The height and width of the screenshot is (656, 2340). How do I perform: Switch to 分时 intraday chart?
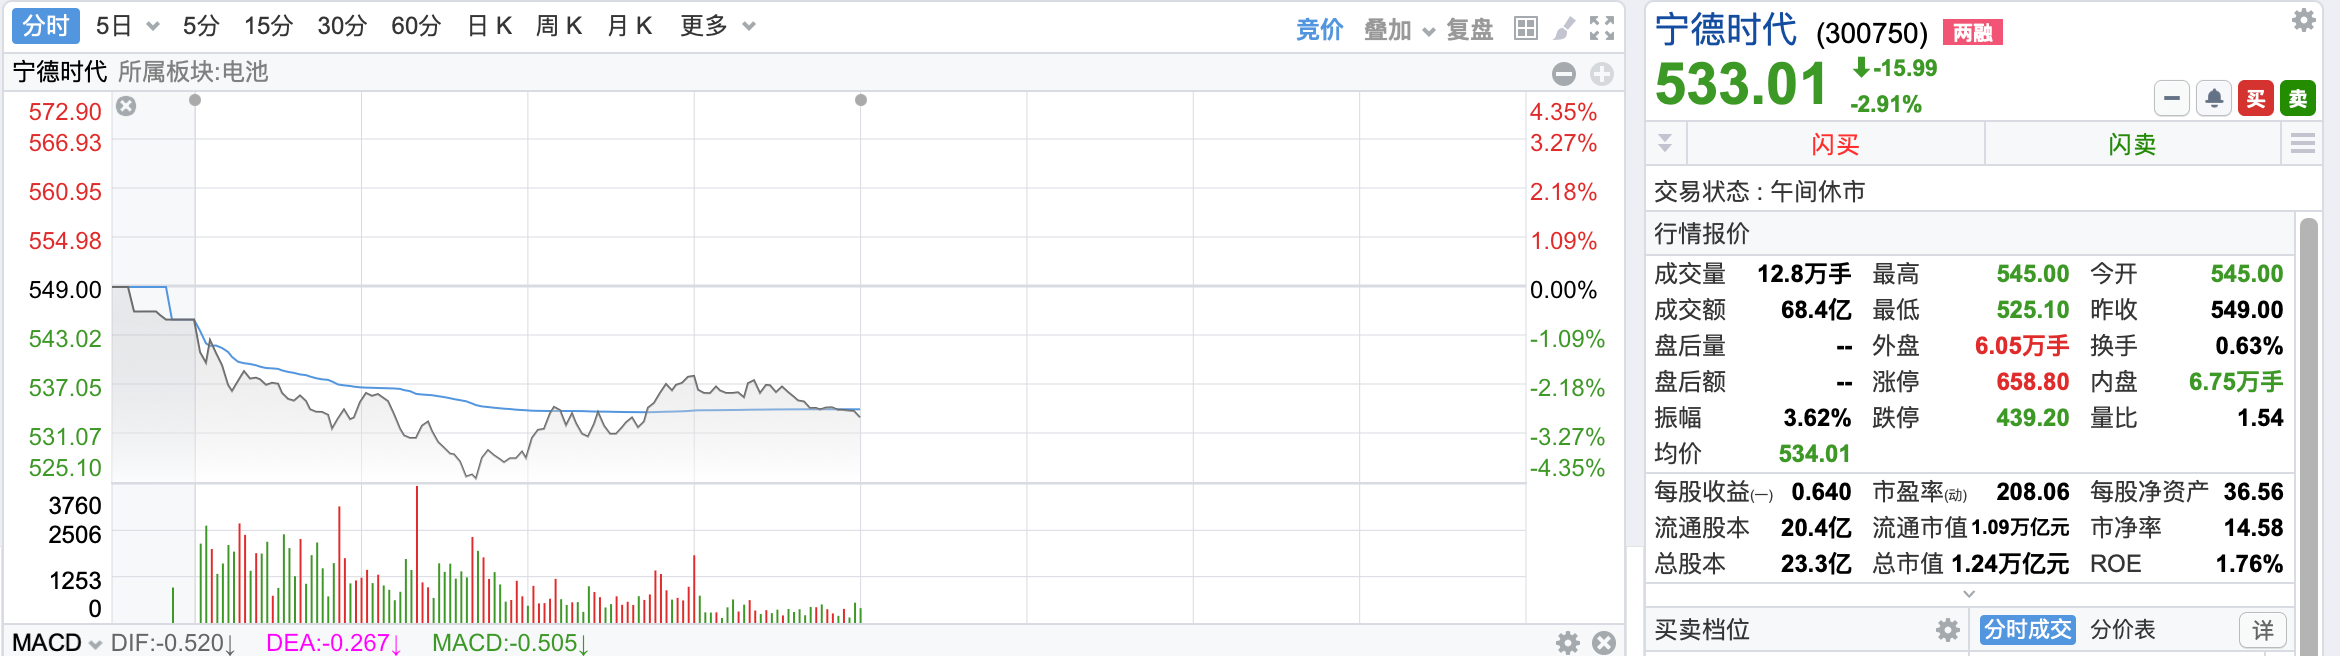46,26
